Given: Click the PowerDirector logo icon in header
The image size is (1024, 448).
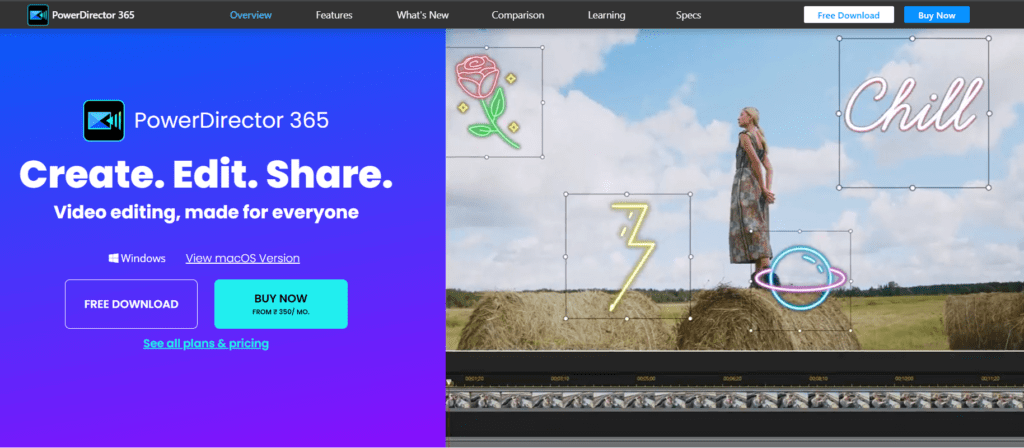Looking at the screenshot, I should [x=38, y=14].
